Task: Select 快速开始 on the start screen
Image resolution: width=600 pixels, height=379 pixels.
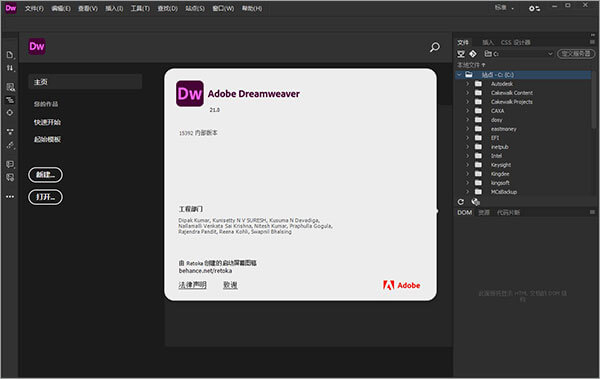Action: (x=47, y=122)
